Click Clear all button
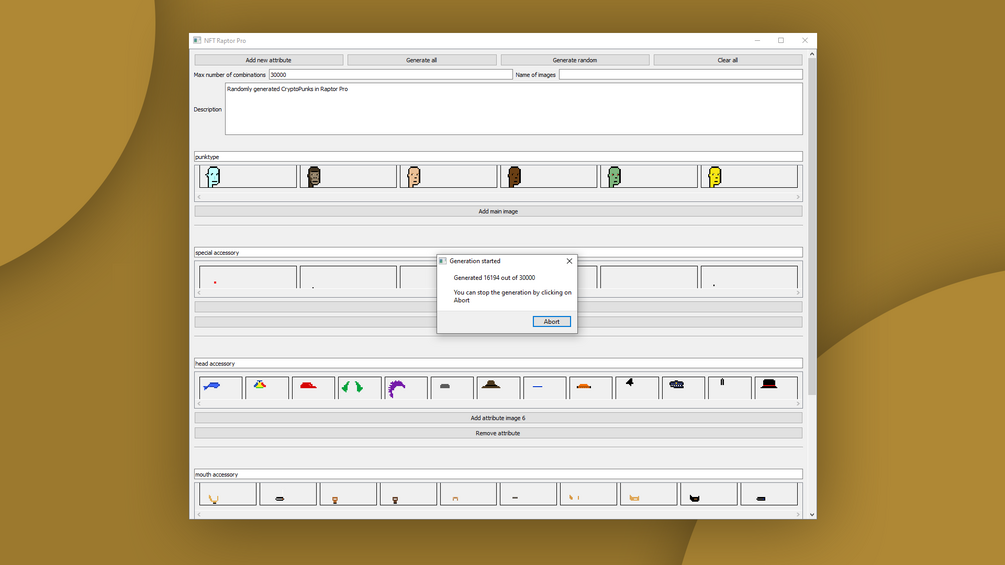The width and height of the screenshot is (1005, 565). click(x=727, y=60)
